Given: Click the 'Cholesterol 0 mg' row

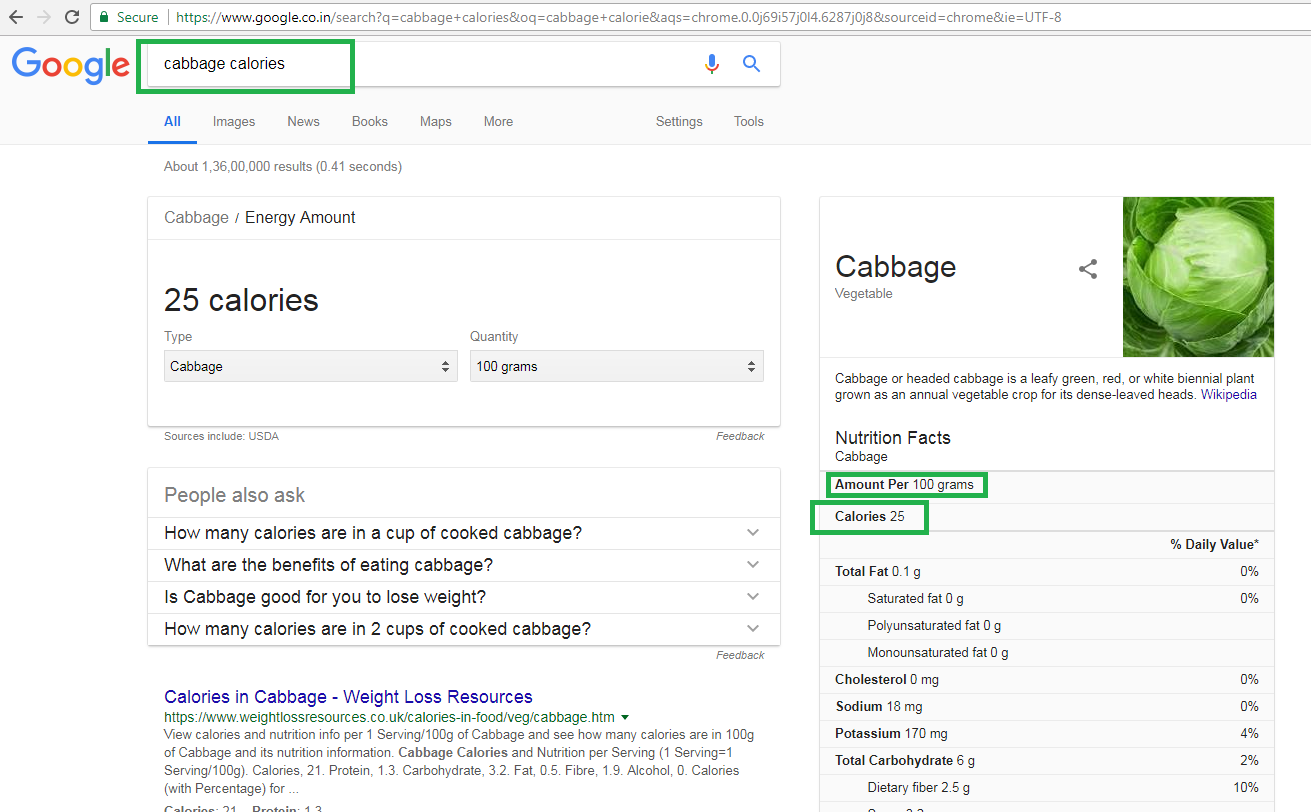Looking at the screenshot, I should 1047,679.
